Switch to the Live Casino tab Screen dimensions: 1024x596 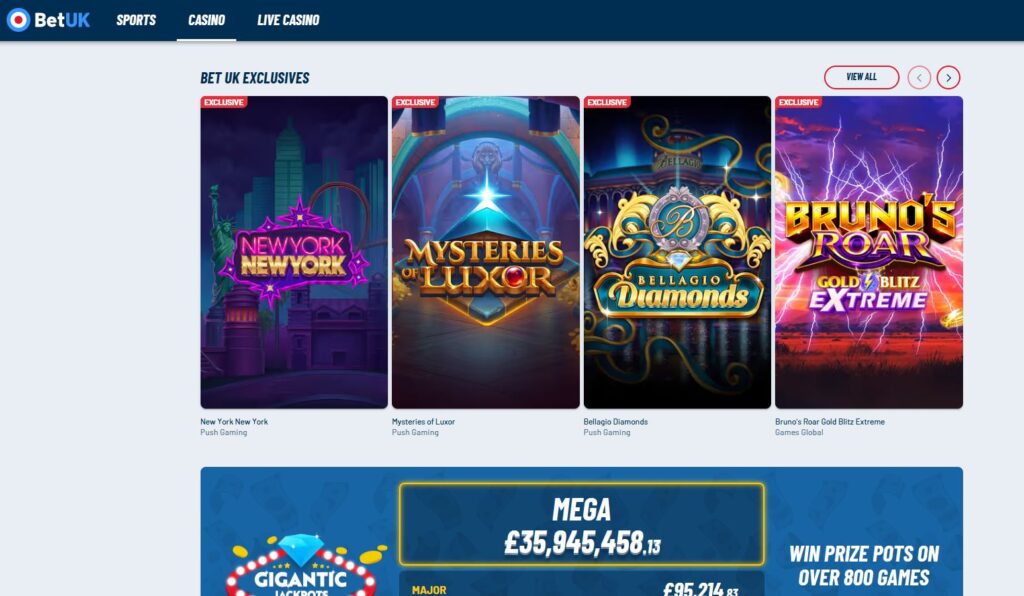click(288, 20)
